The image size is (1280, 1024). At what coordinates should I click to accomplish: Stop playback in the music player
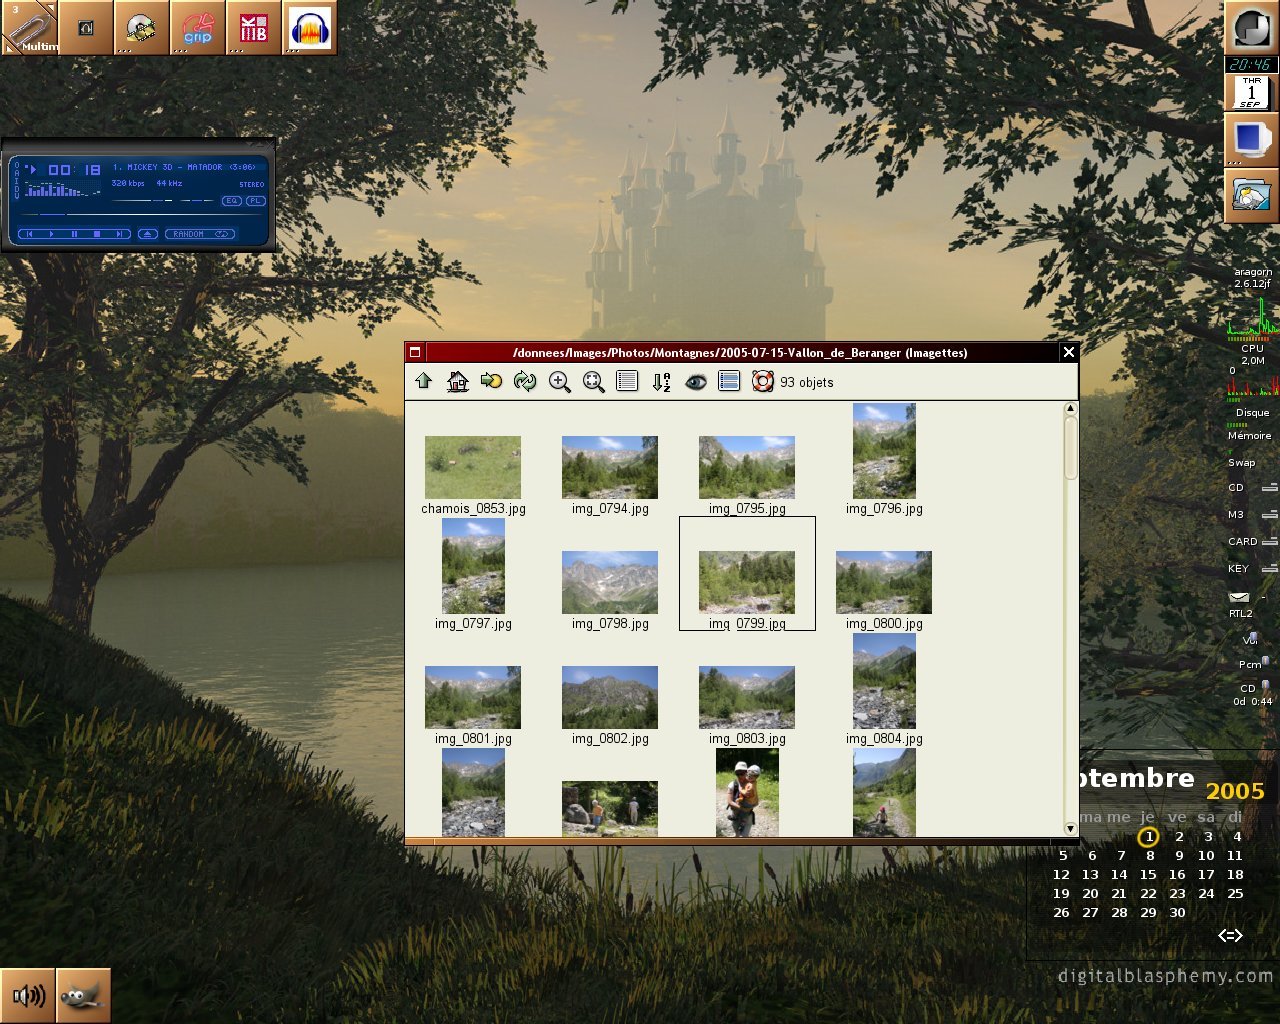coord(97,234)
